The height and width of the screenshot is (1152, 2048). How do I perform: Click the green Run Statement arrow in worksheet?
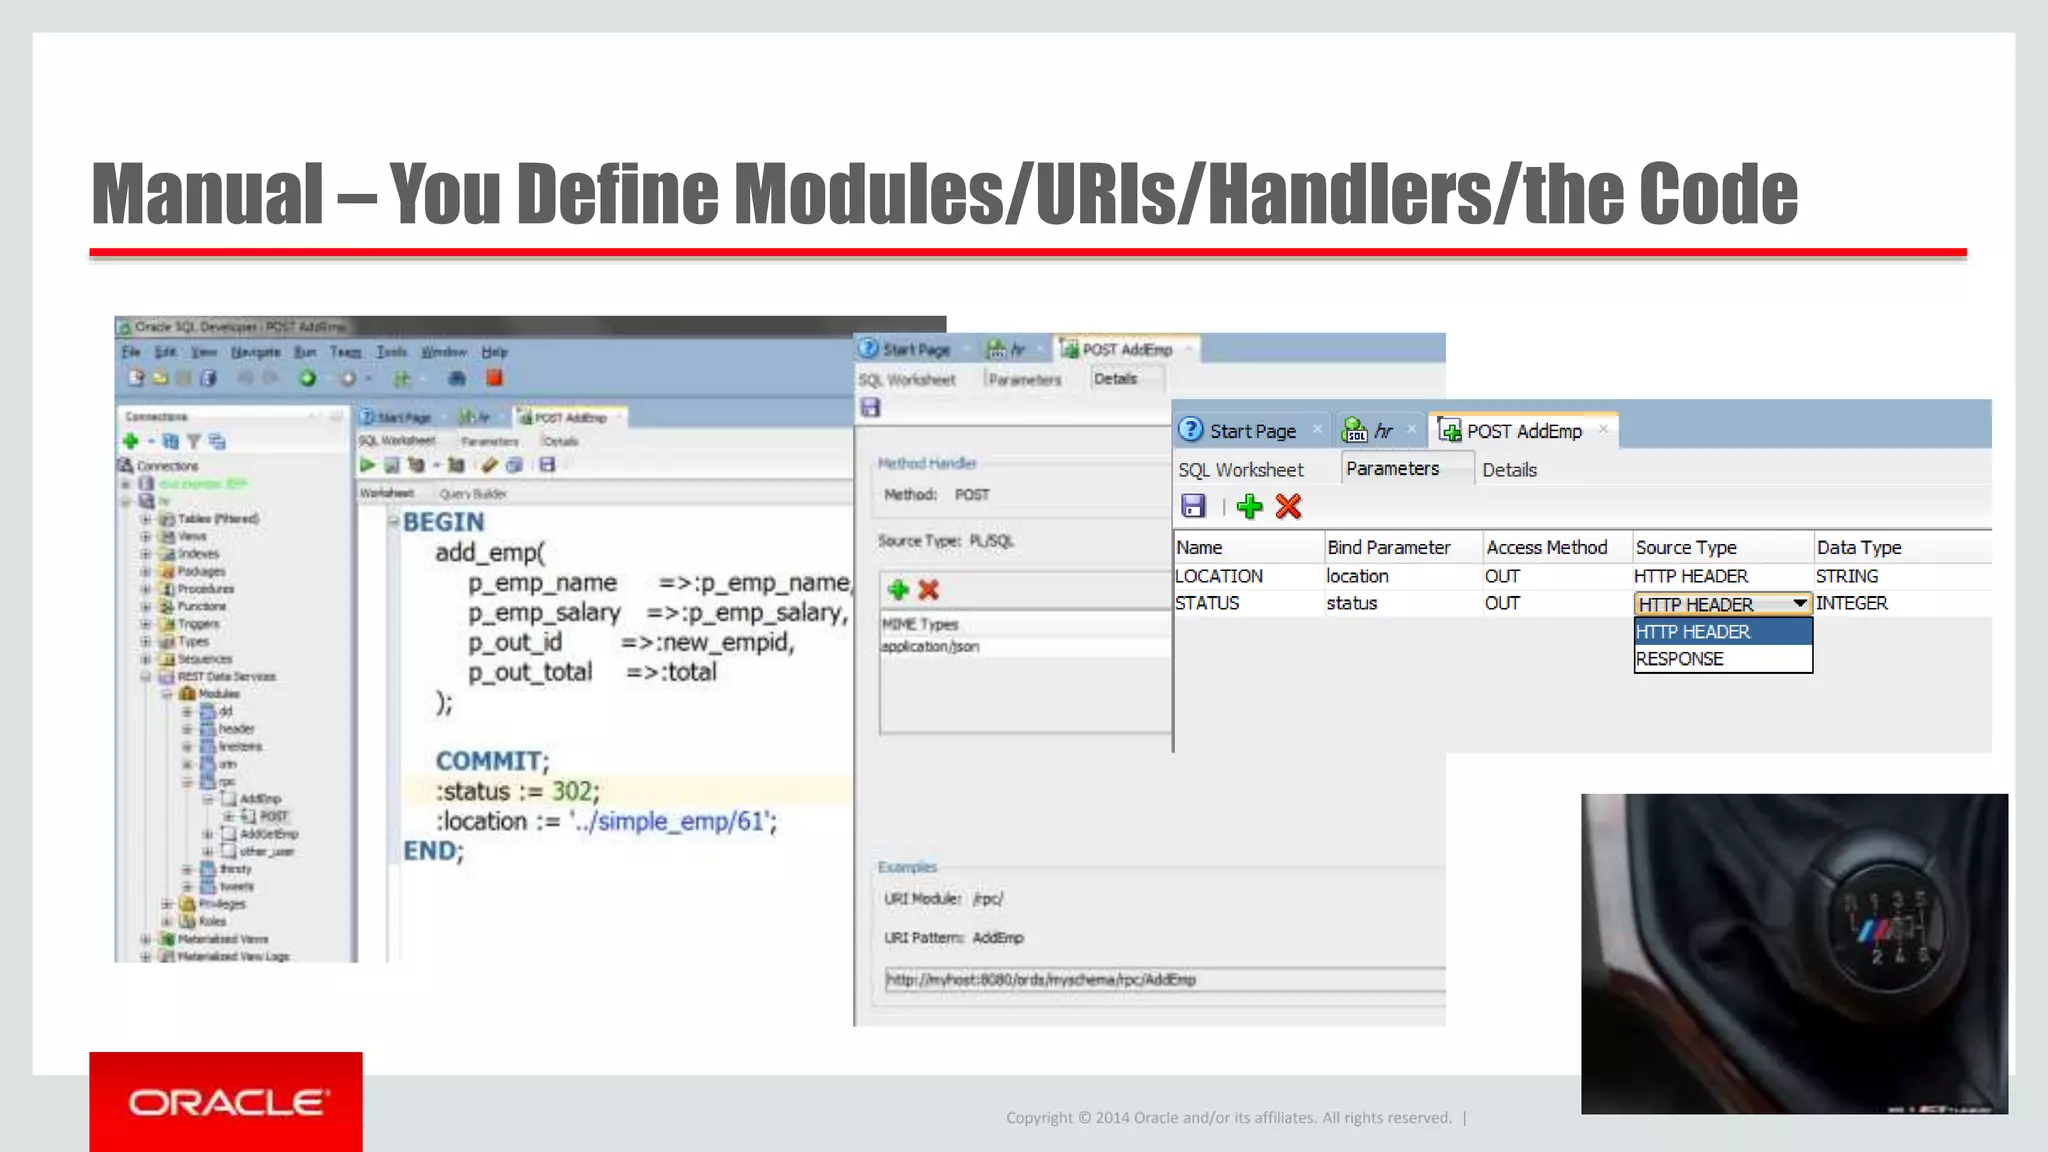[x=367, y=465]
